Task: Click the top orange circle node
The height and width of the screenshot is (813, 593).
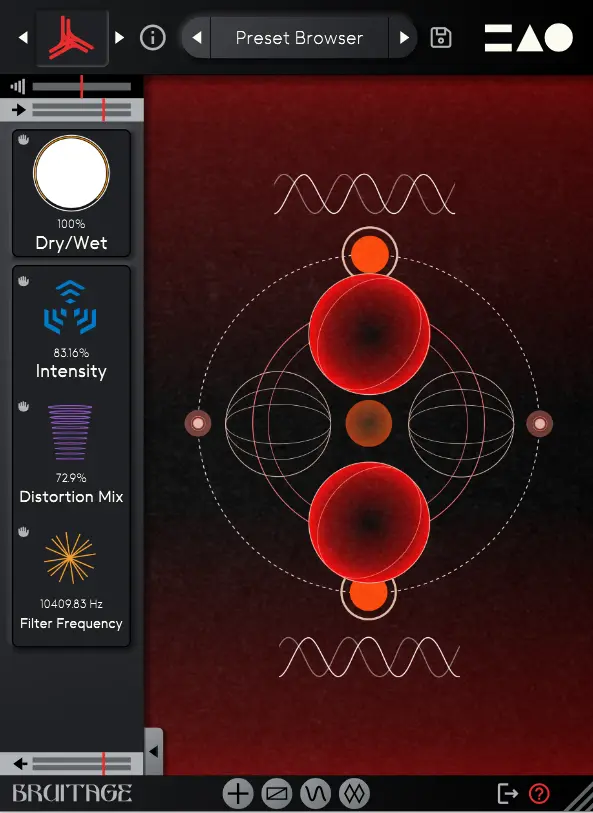Action: pyautogui.click(x=370, y=254)
